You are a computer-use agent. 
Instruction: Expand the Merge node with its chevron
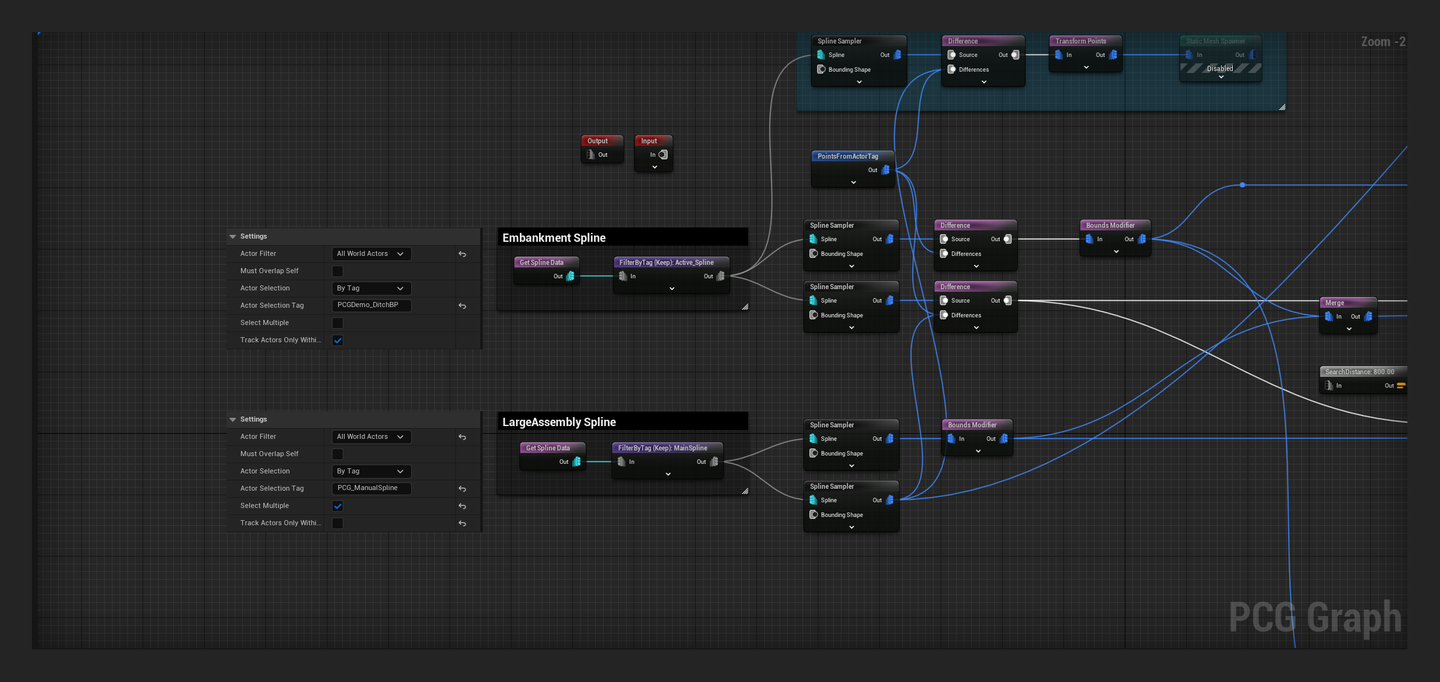[1348, 330]
